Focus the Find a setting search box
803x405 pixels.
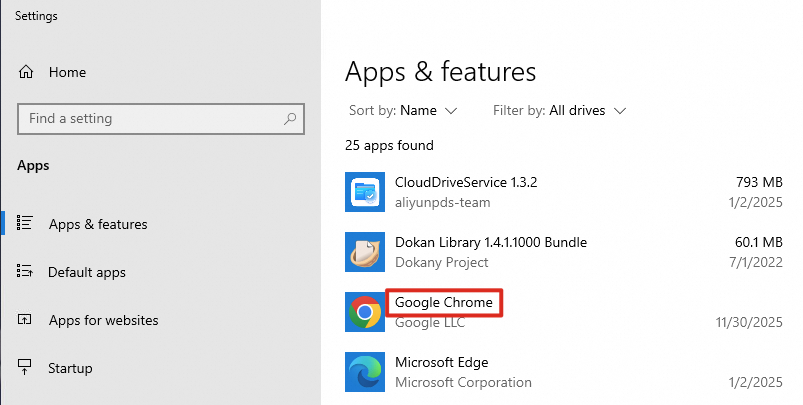pyautogui.click(x=150, y=118)
